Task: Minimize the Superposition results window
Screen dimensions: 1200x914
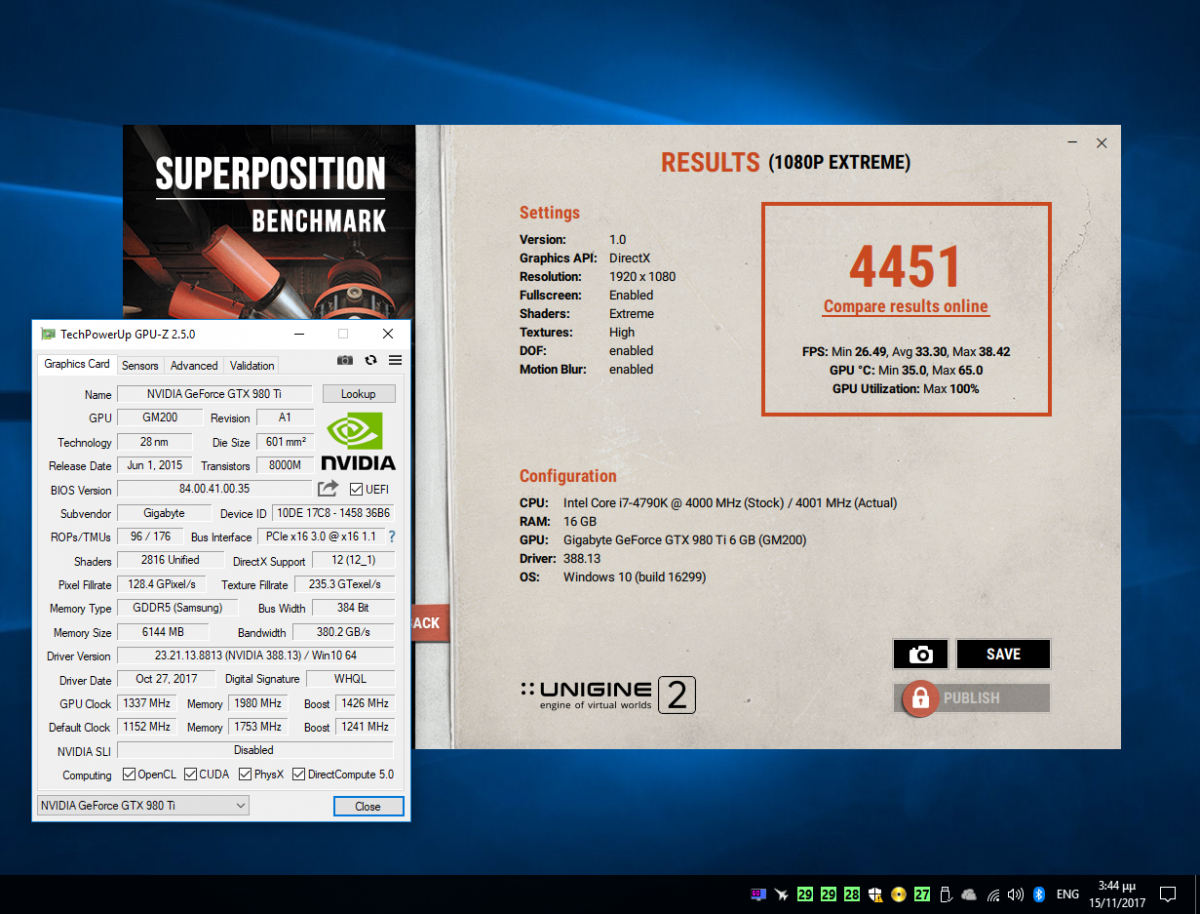Action: tap(1072, 143)
